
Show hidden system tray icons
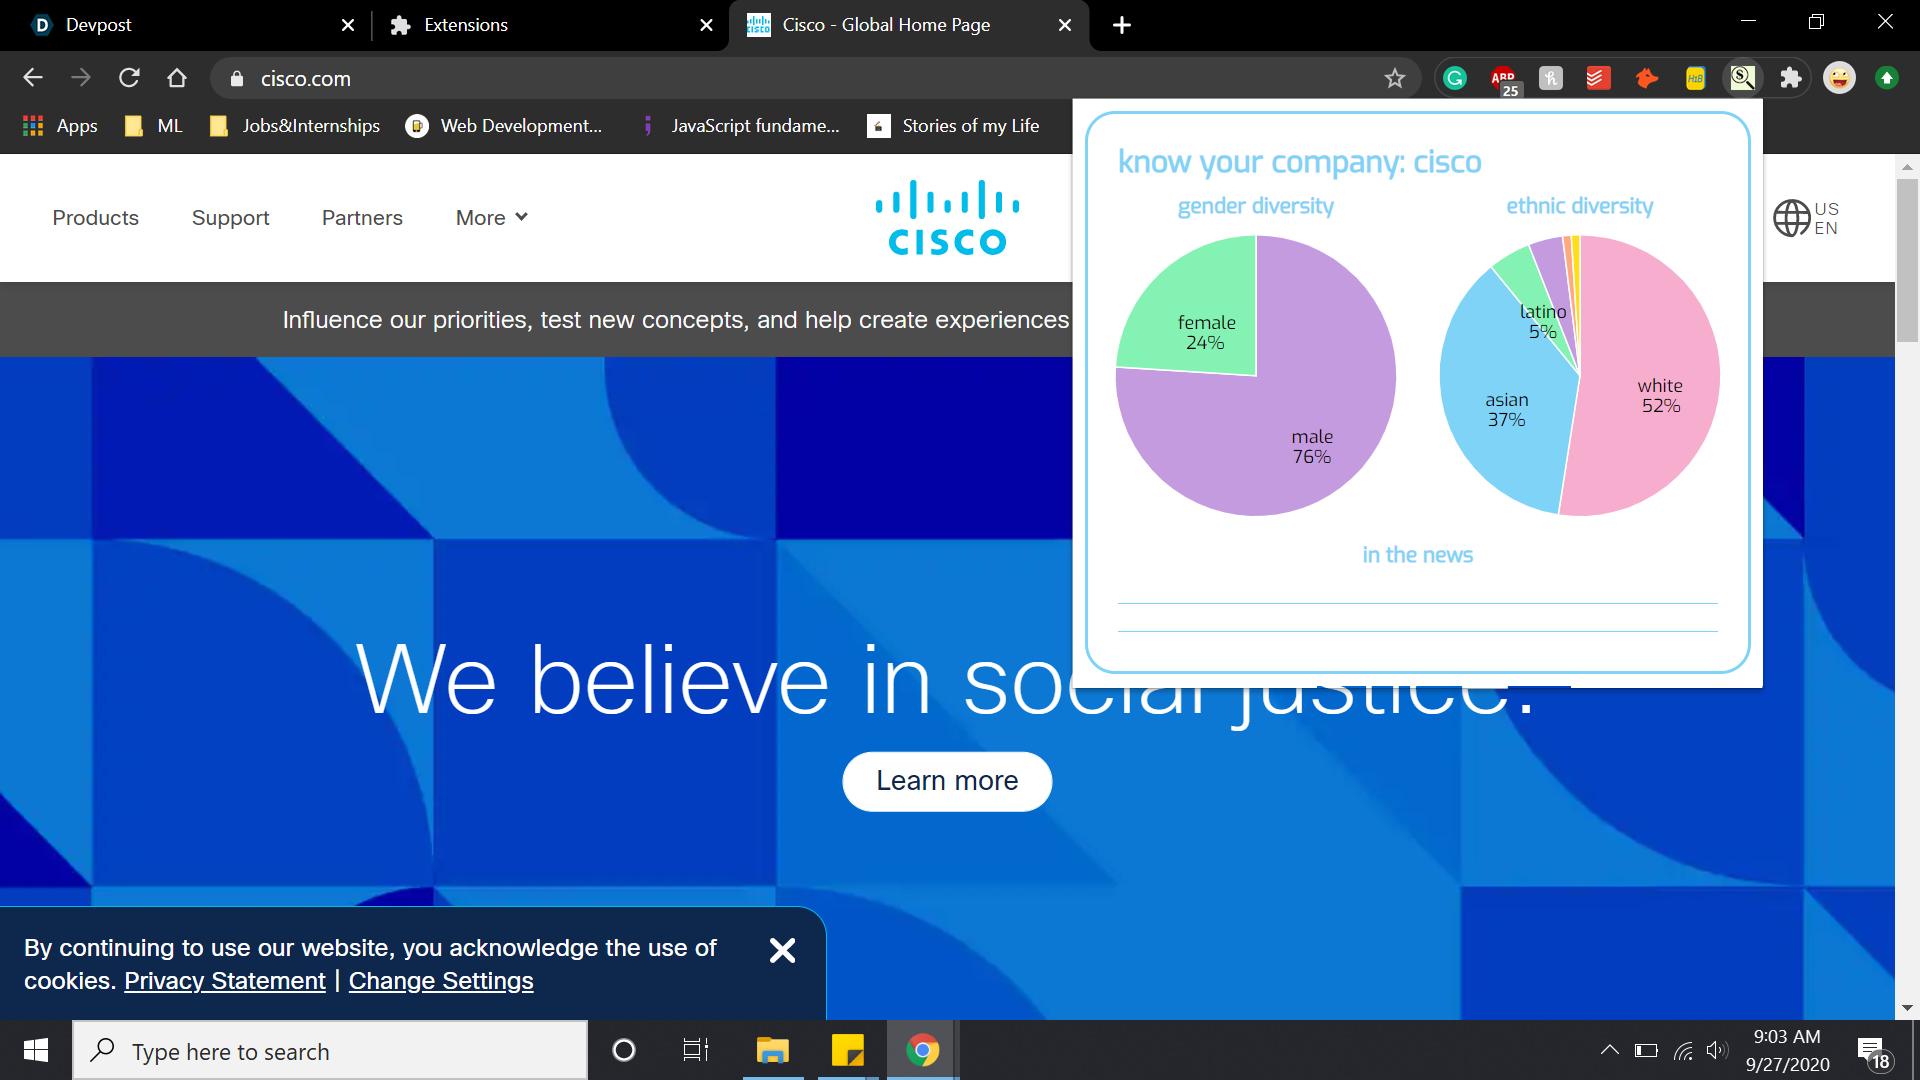(1609, 1050)
